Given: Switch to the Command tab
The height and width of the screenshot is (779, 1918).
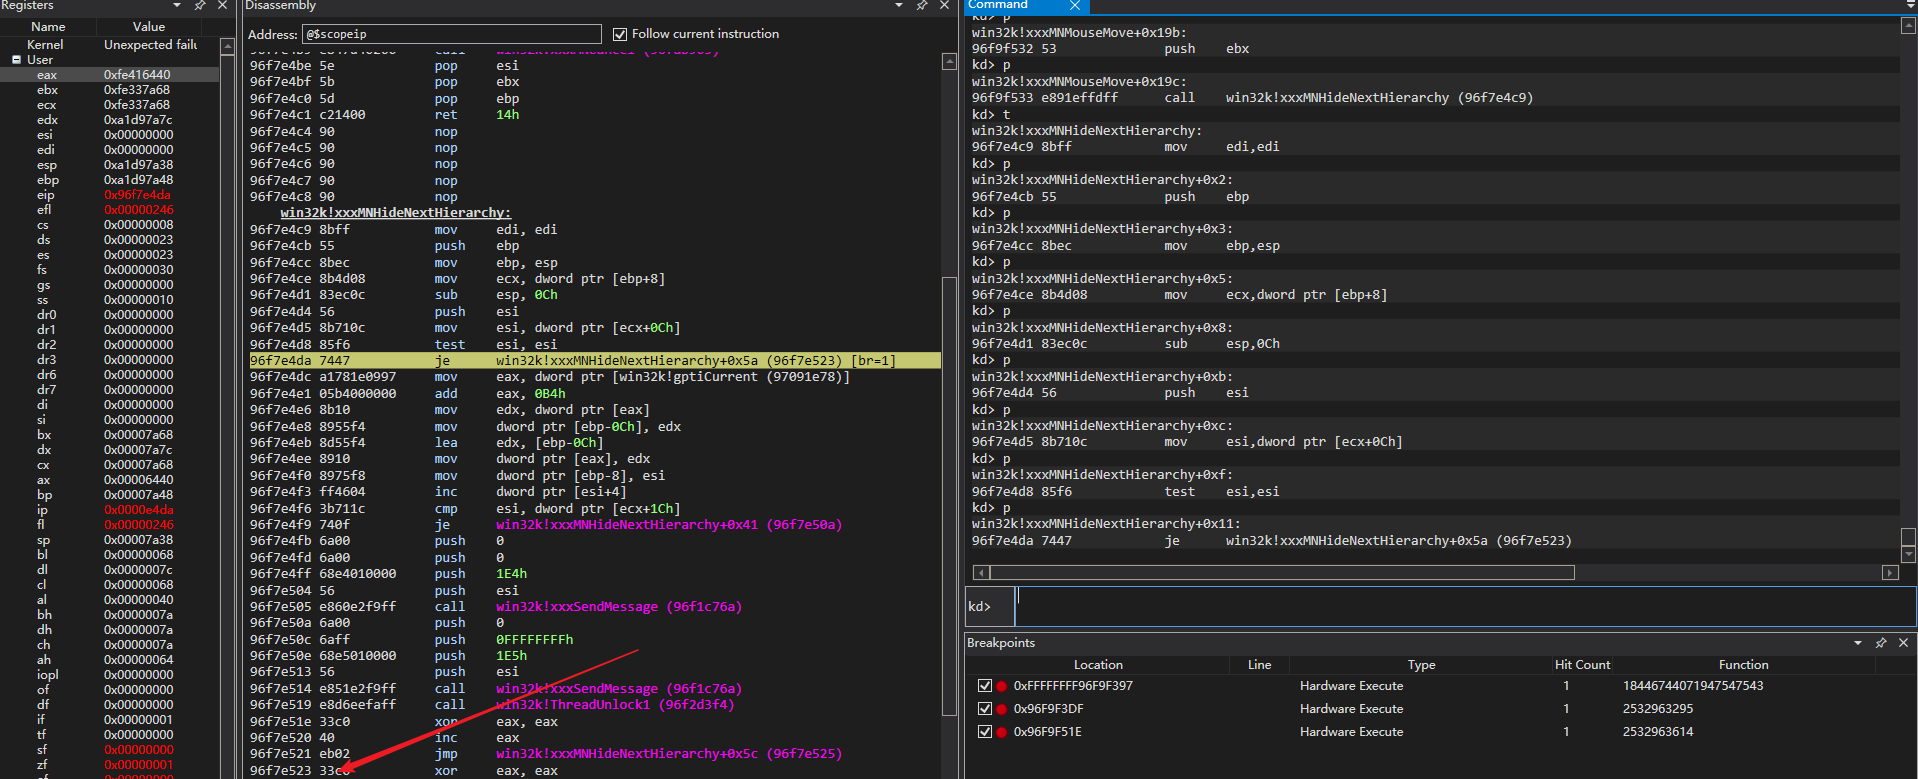Looking at the screenshot, I should tap(1000, 6).
